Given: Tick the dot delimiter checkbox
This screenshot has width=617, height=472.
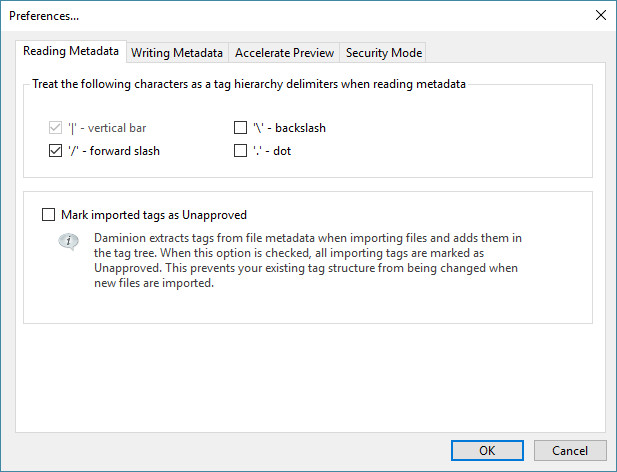Looking at the screenshot, I should 240,152.
